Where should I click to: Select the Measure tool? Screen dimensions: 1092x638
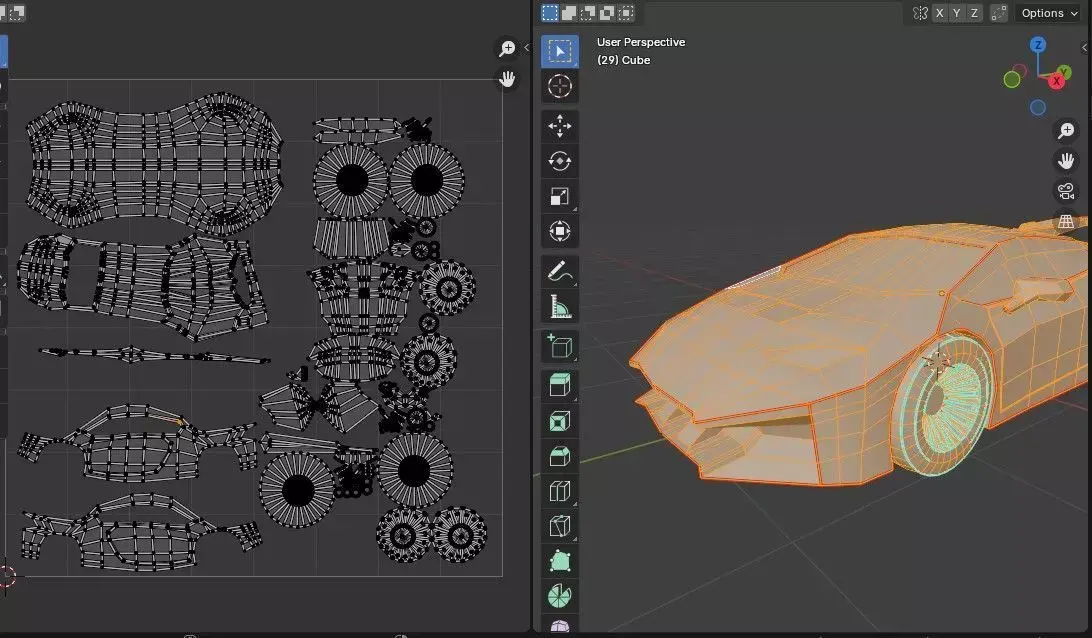(560, 306)
